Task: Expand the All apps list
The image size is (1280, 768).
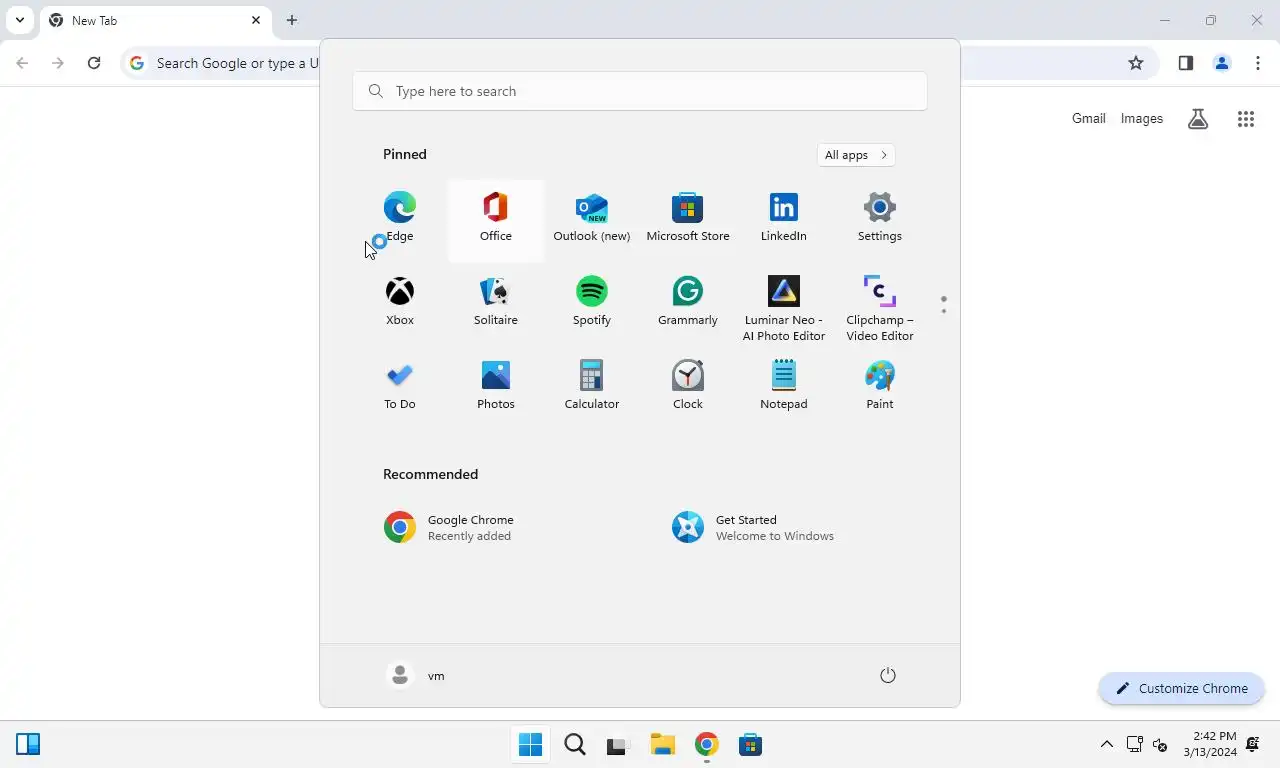Action: [855, 155]
